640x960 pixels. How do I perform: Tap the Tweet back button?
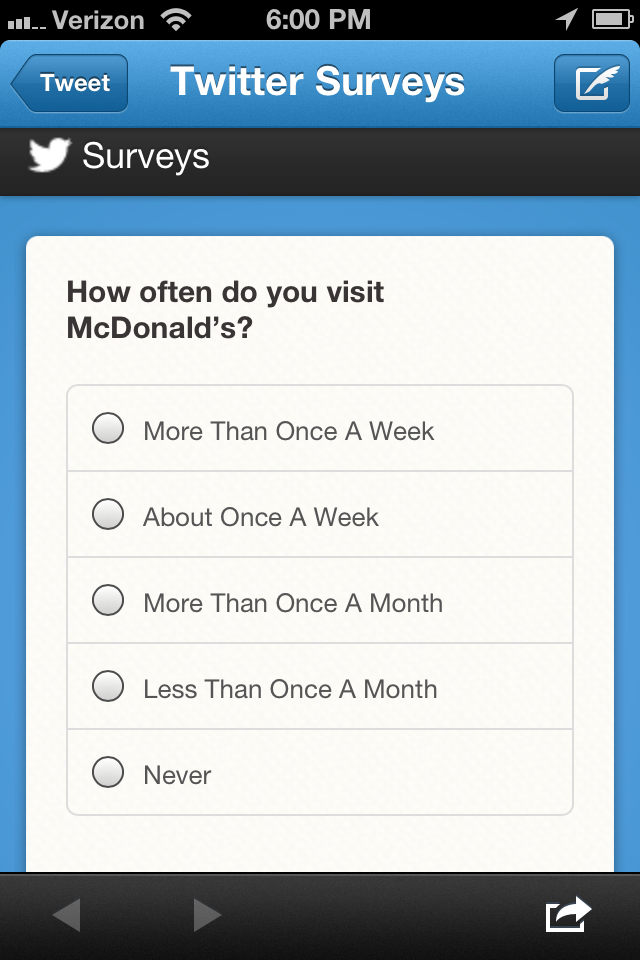click(x=68, y=83)
